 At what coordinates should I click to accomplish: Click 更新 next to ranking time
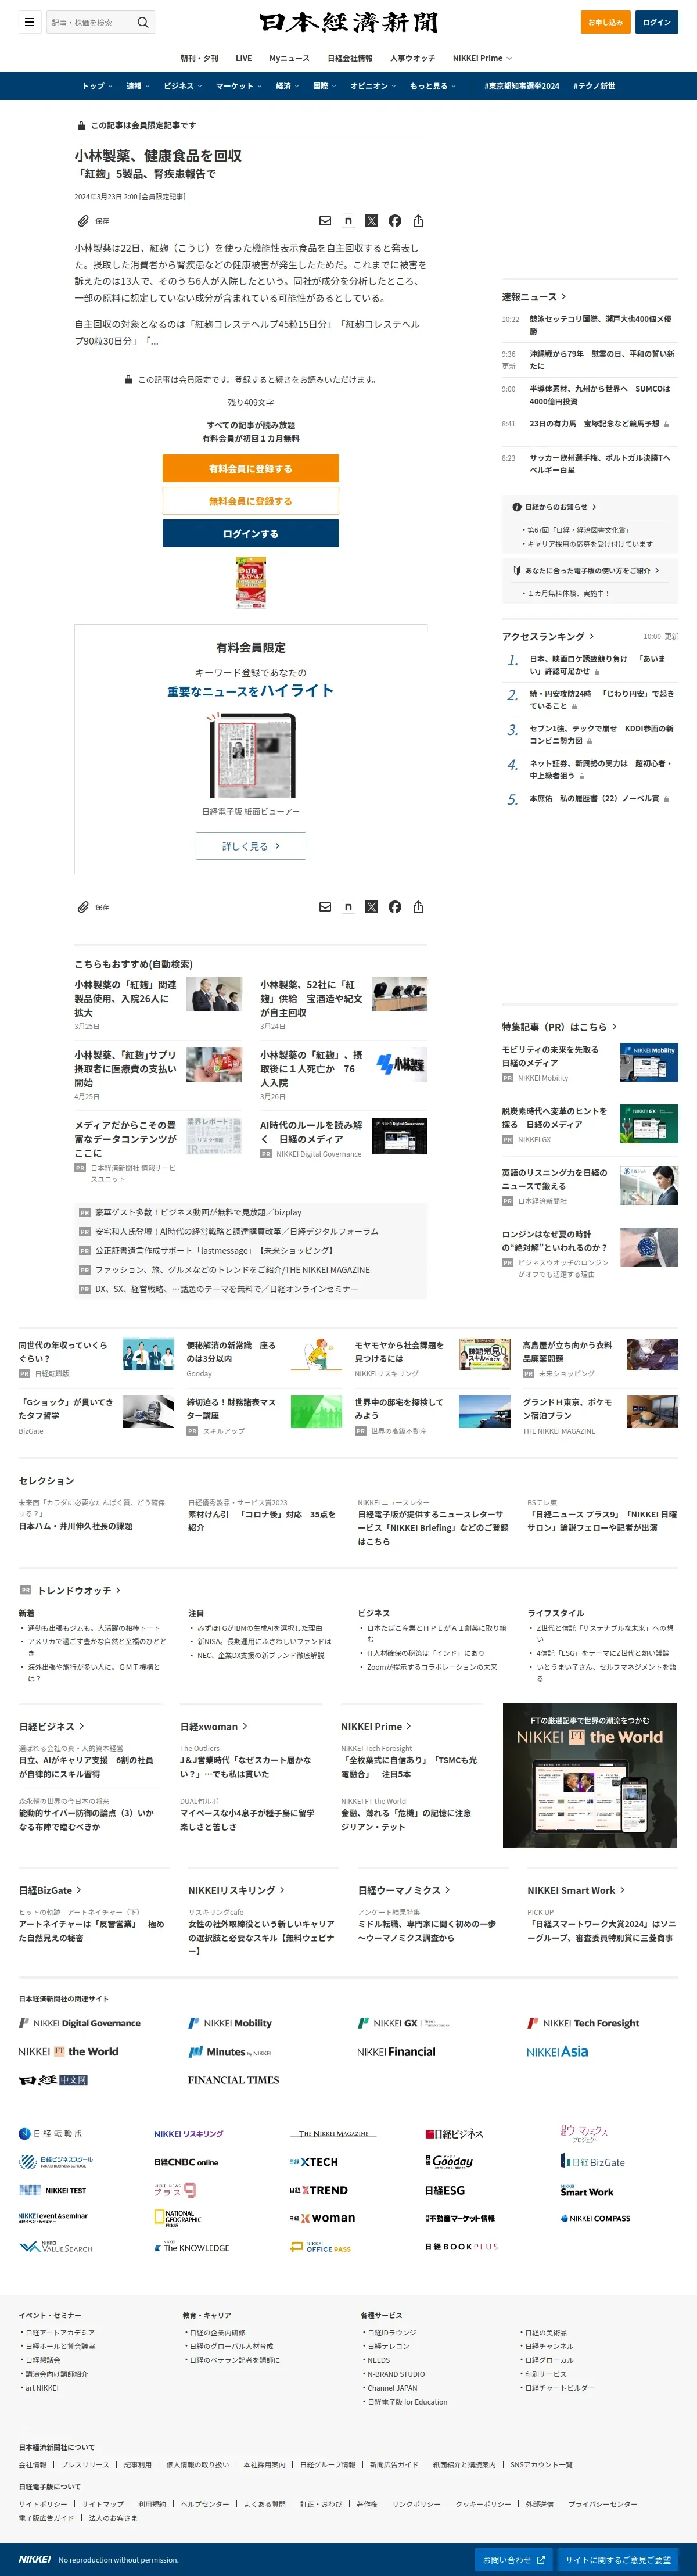click(x=671, y=637)
